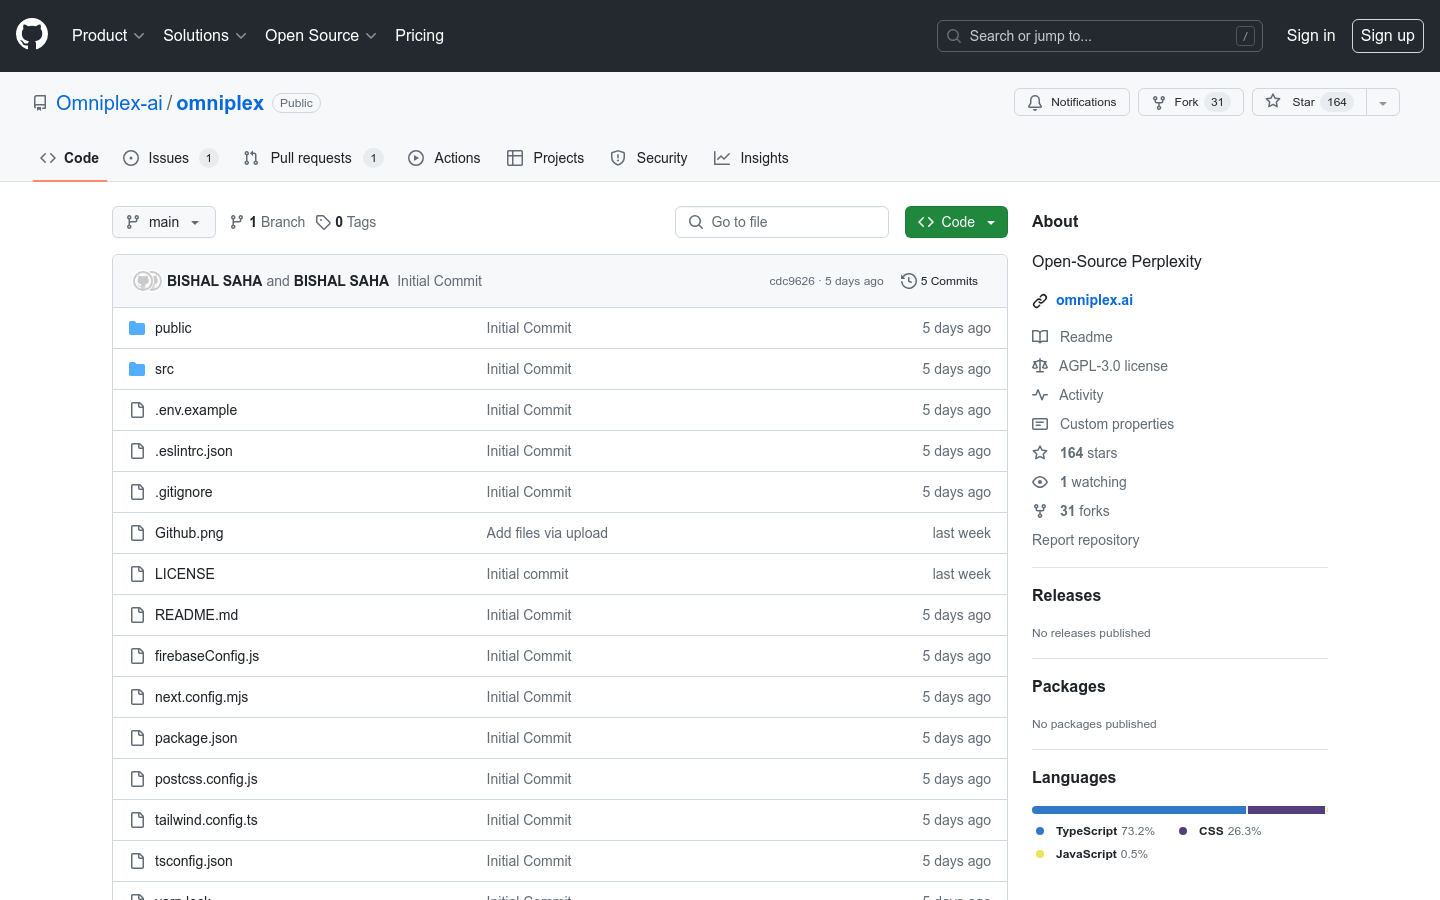Click the Sign in link
This screenshot has width=1440, height=900.
[x=1311, y=35]
